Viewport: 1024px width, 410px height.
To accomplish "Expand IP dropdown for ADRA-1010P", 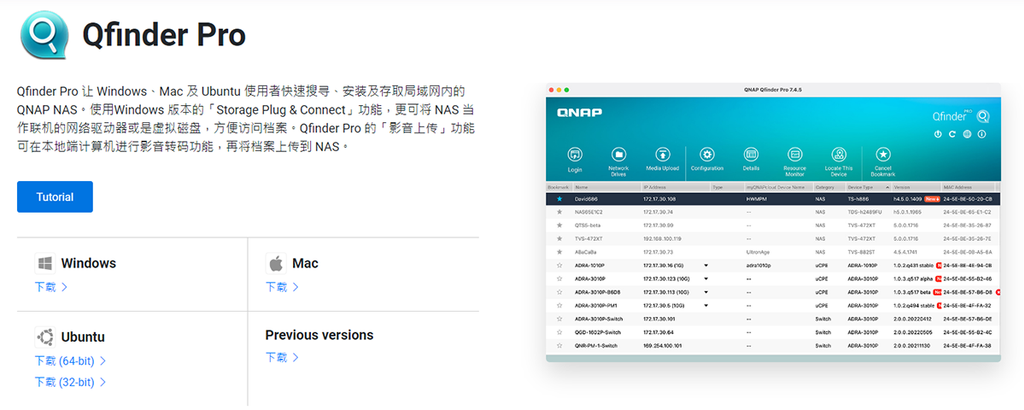I will [x=706, y=266].
